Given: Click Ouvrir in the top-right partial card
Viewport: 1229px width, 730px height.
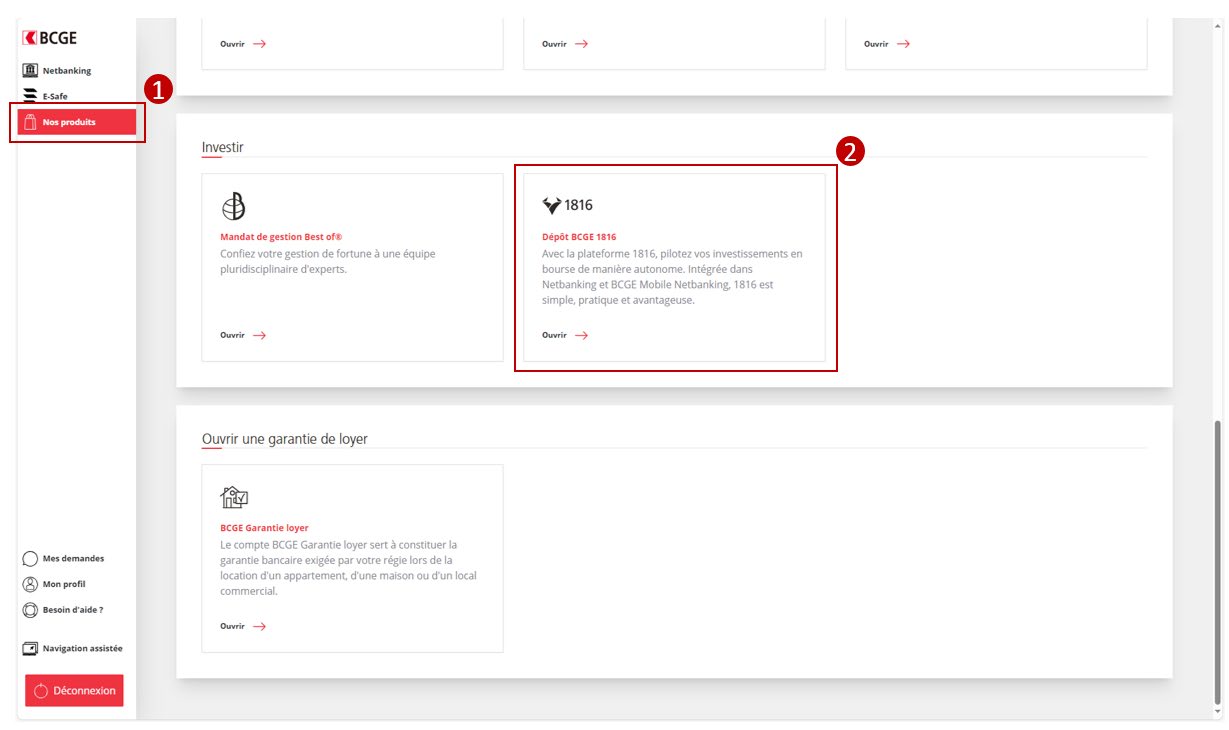Looking at the screenshot, I should [876, 44].
